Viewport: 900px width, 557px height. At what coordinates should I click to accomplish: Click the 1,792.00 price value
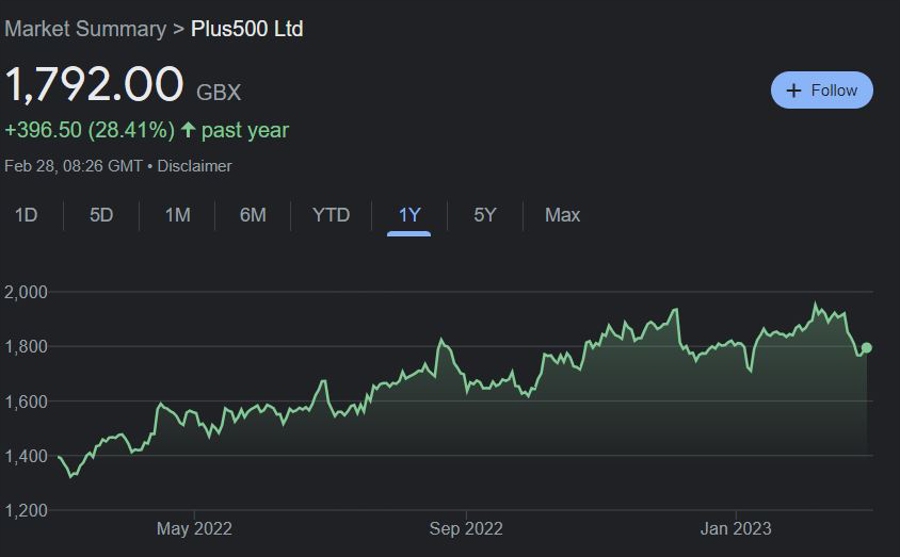pyautogui.click(x=95, y=85)
